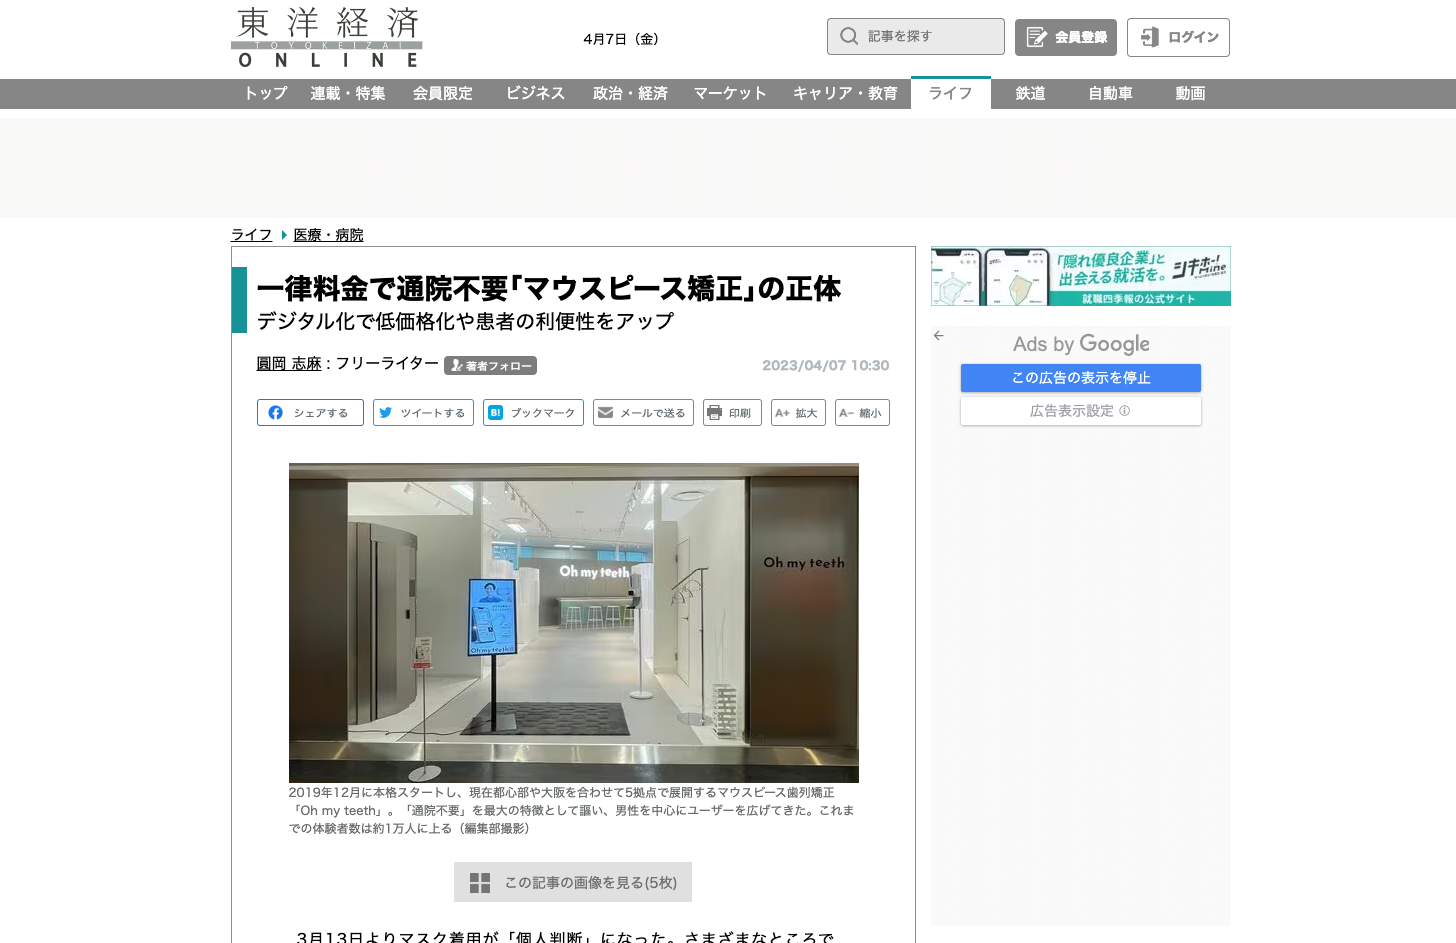Click the ログイン button
The height and width of the screenshot is (943, 1456).
pyautogui.click(x=1178, y=37)
